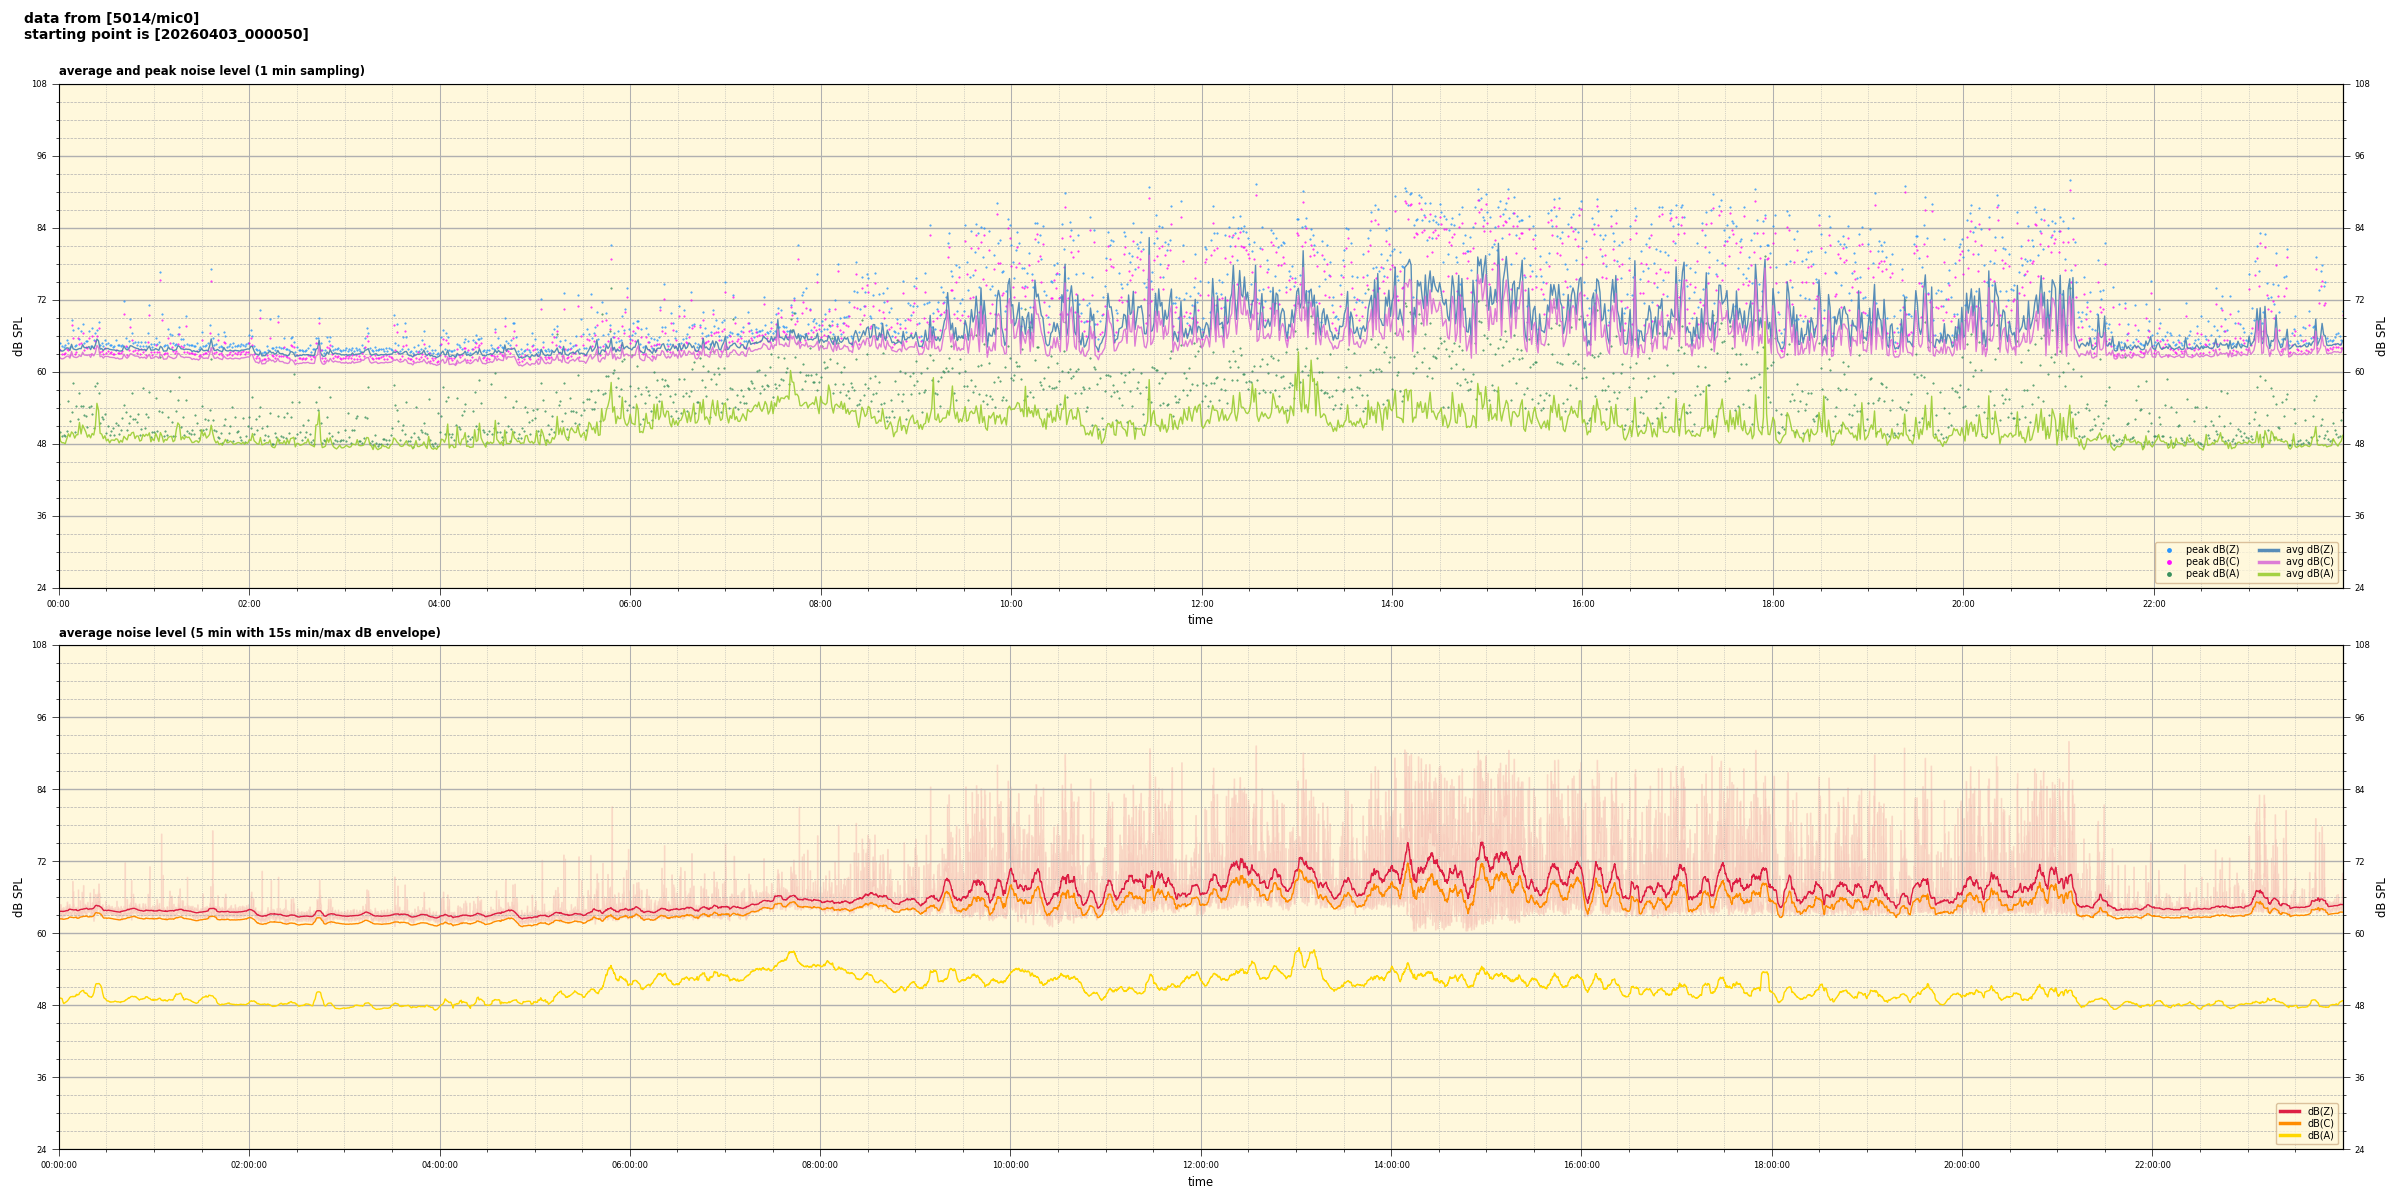Click the 06:00 tick on upper time axis
Image resolution: width=2400 pixels, height=1200 pixels.
click(x=630, y=604)
